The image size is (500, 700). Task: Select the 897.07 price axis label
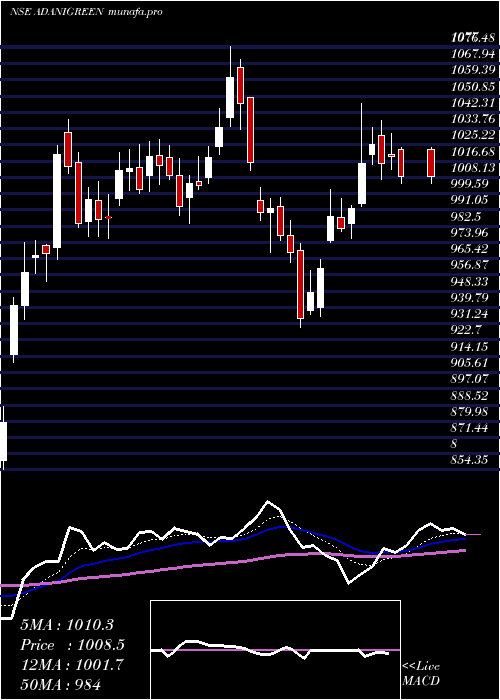click(x=469, y=379)
